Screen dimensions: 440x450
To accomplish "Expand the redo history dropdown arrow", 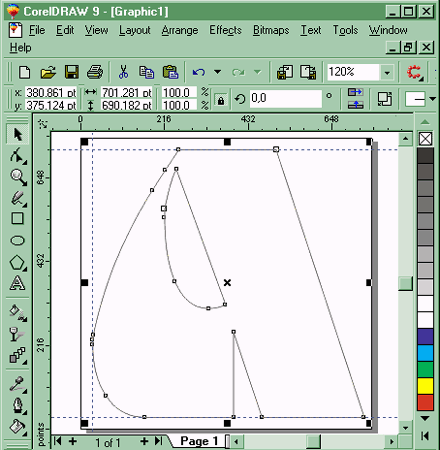I will tap(257, 72).
